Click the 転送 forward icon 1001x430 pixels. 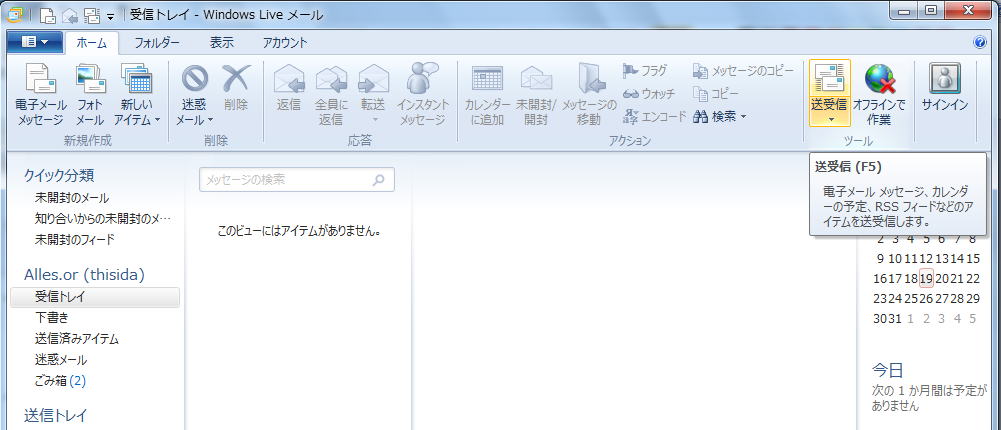point(373,80)
